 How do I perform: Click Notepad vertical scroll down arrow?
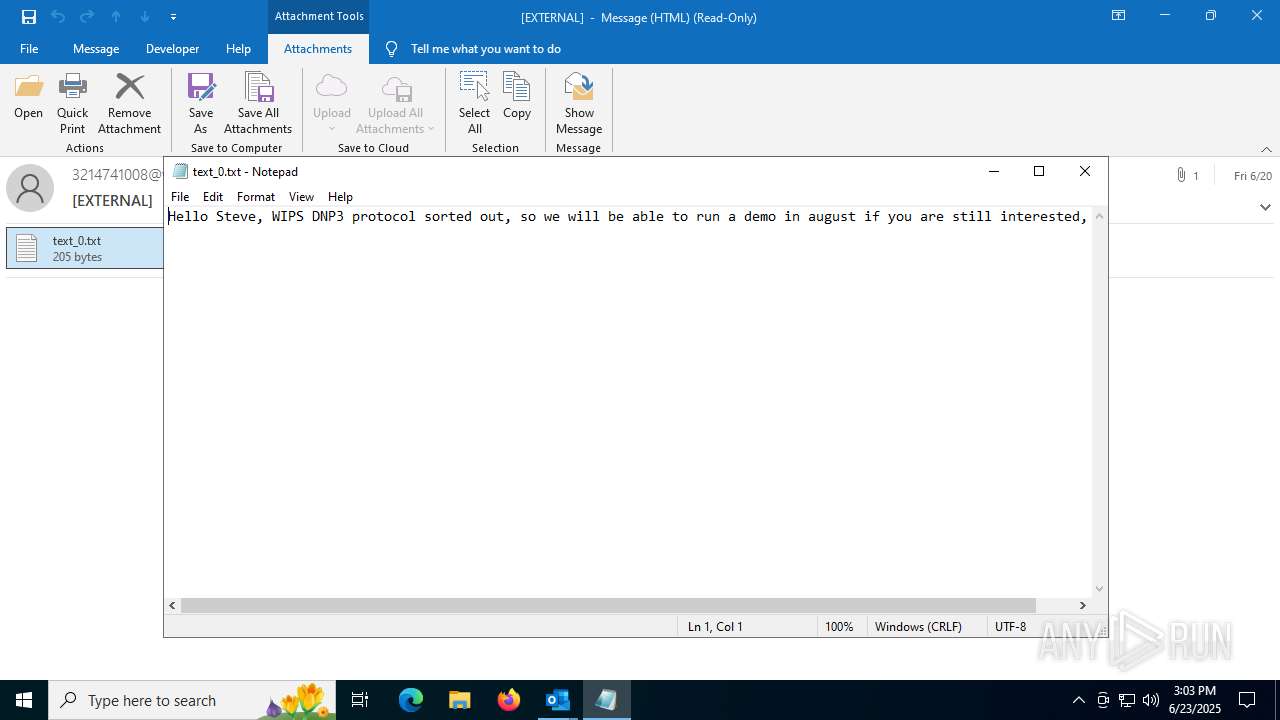pos(1100,589)
